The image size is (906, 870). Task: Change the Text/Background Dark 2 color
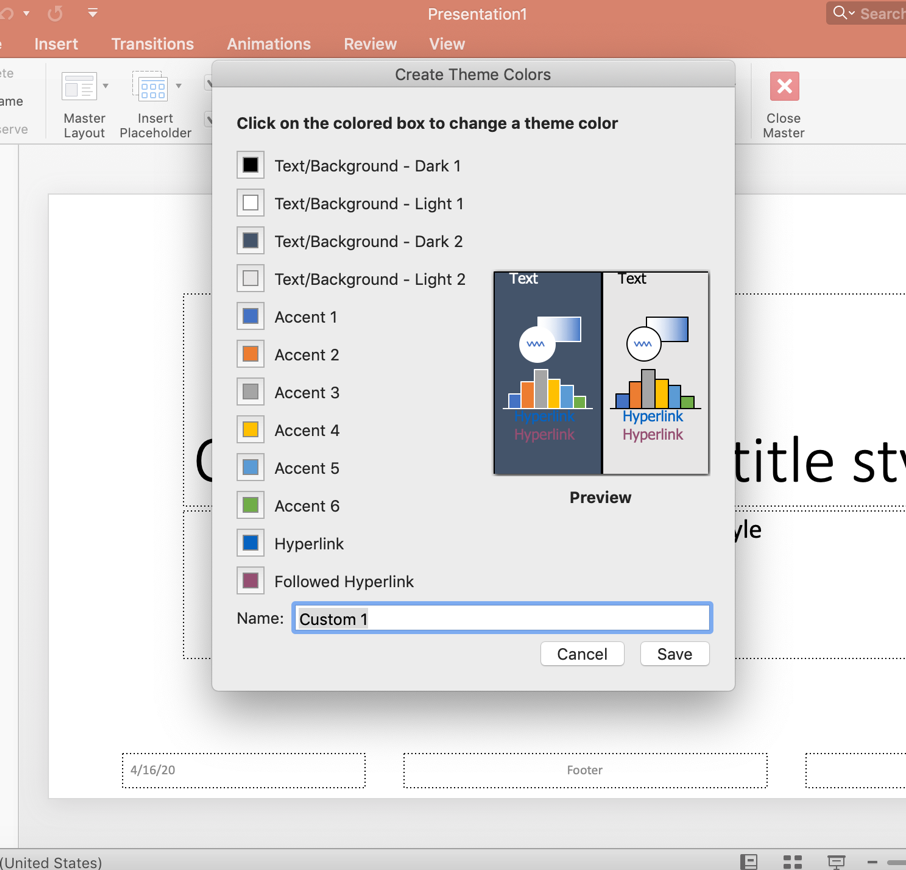250,240
